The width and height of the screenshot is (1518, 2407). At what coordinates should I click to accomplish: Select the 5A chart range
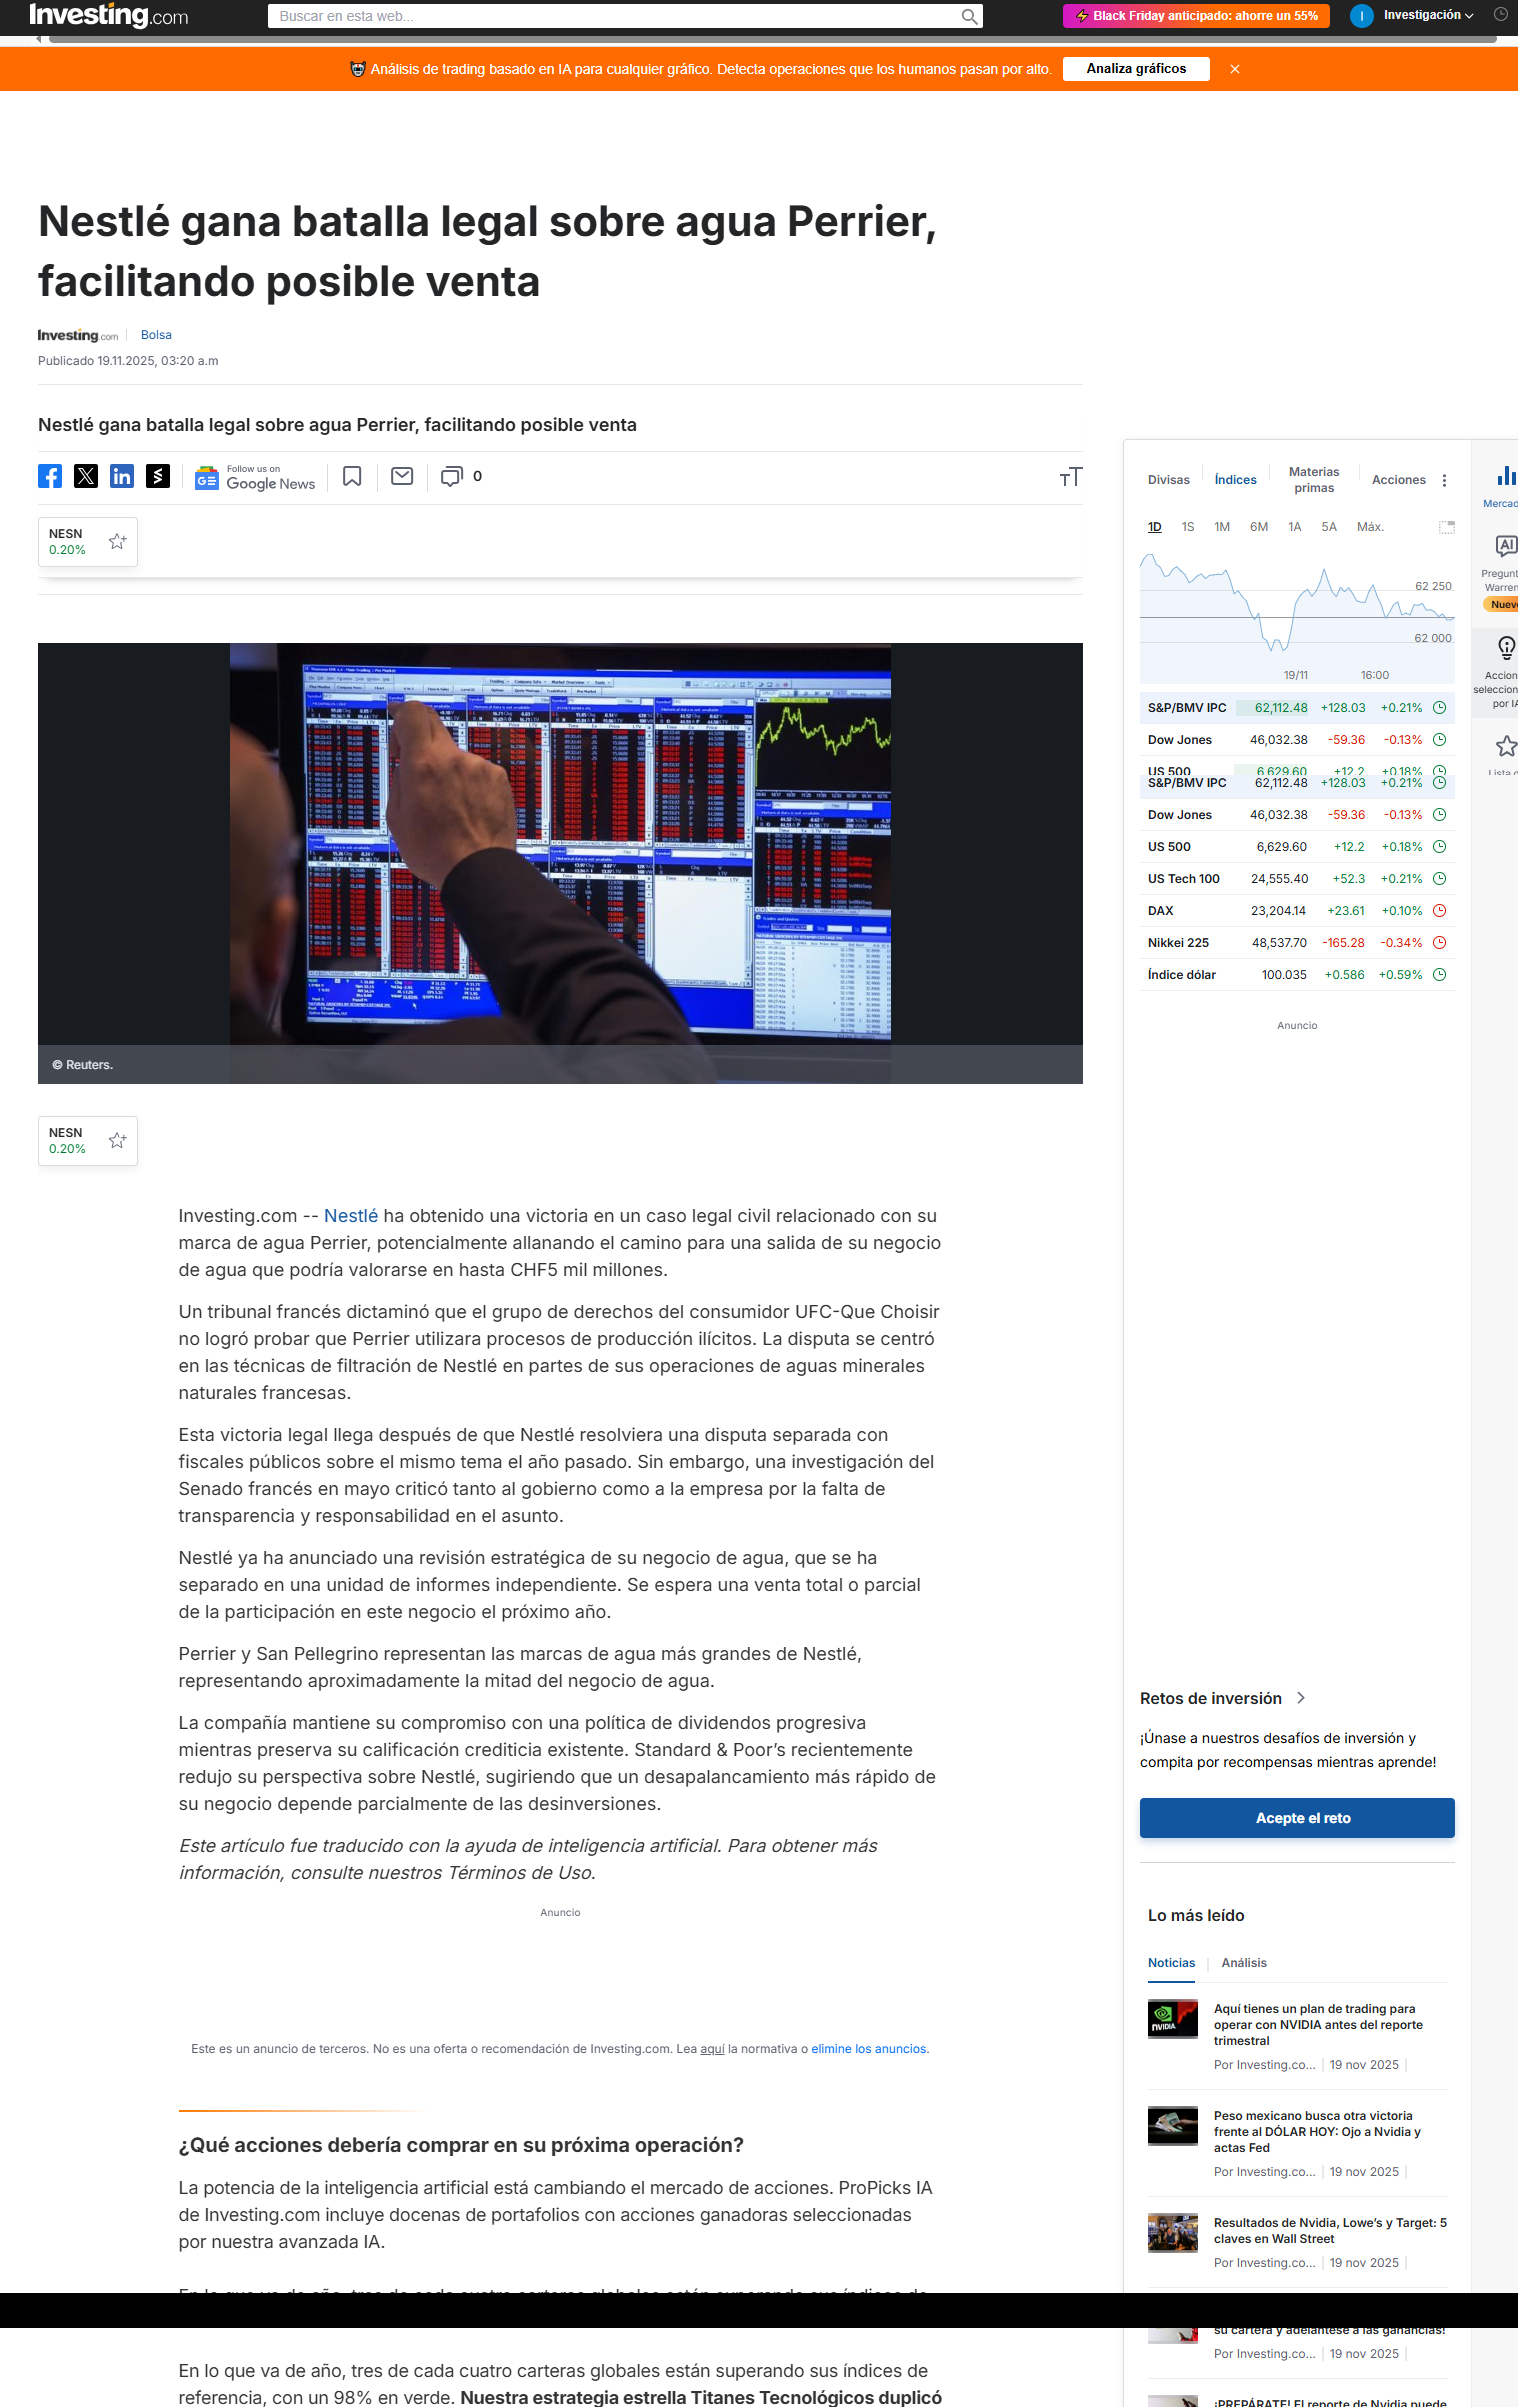pyautogui.click(x=1329, y=527)
